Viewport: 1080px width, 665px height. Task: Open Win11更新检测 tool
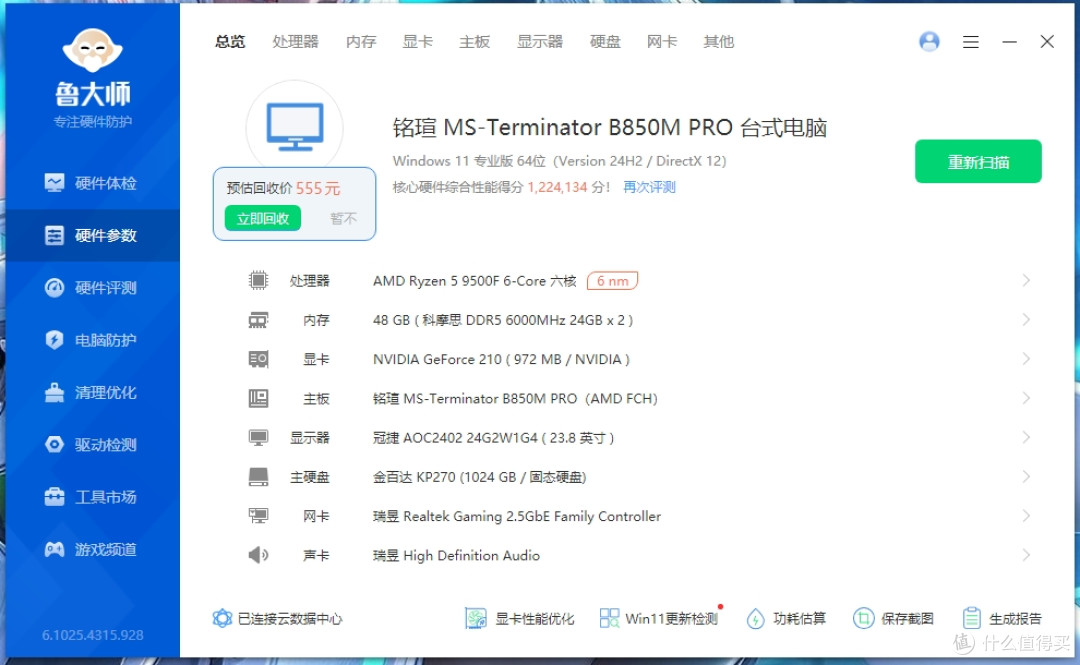(659, 618)
